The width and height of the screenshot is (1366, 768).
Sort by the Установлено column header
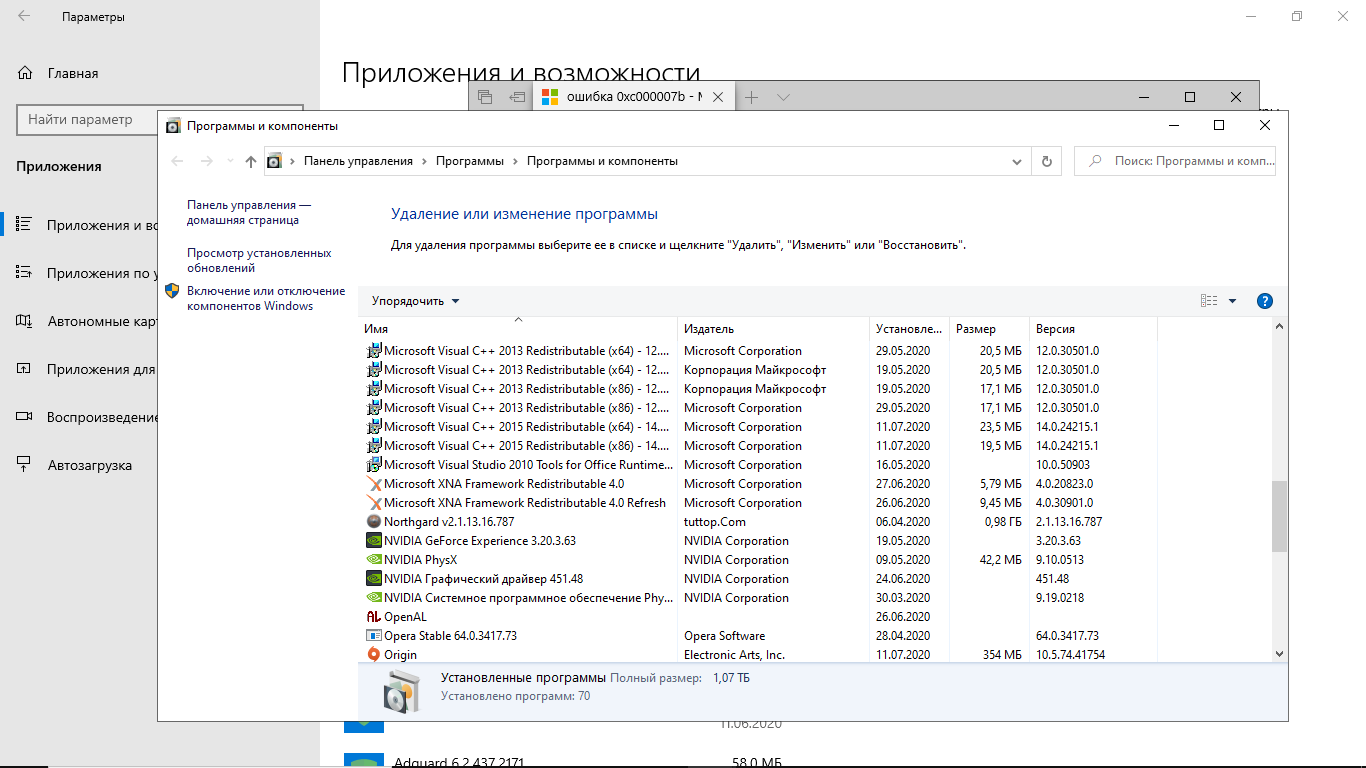click(x=909, y=329)
